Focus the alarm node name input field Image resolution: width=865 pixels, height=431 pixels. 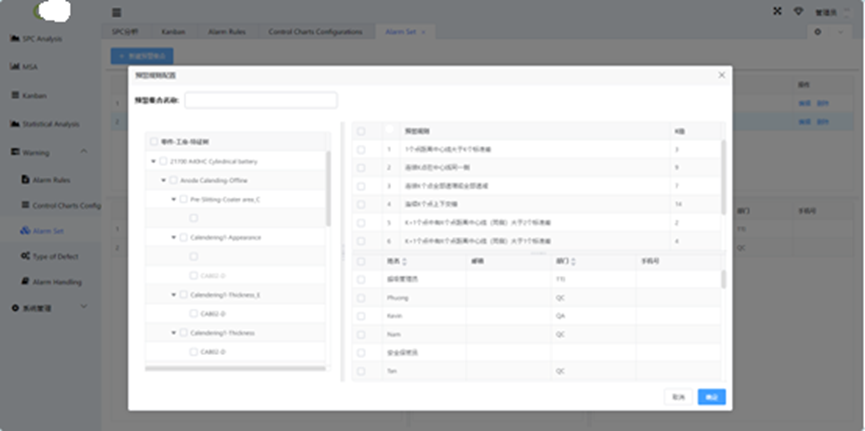coord(261,100)
